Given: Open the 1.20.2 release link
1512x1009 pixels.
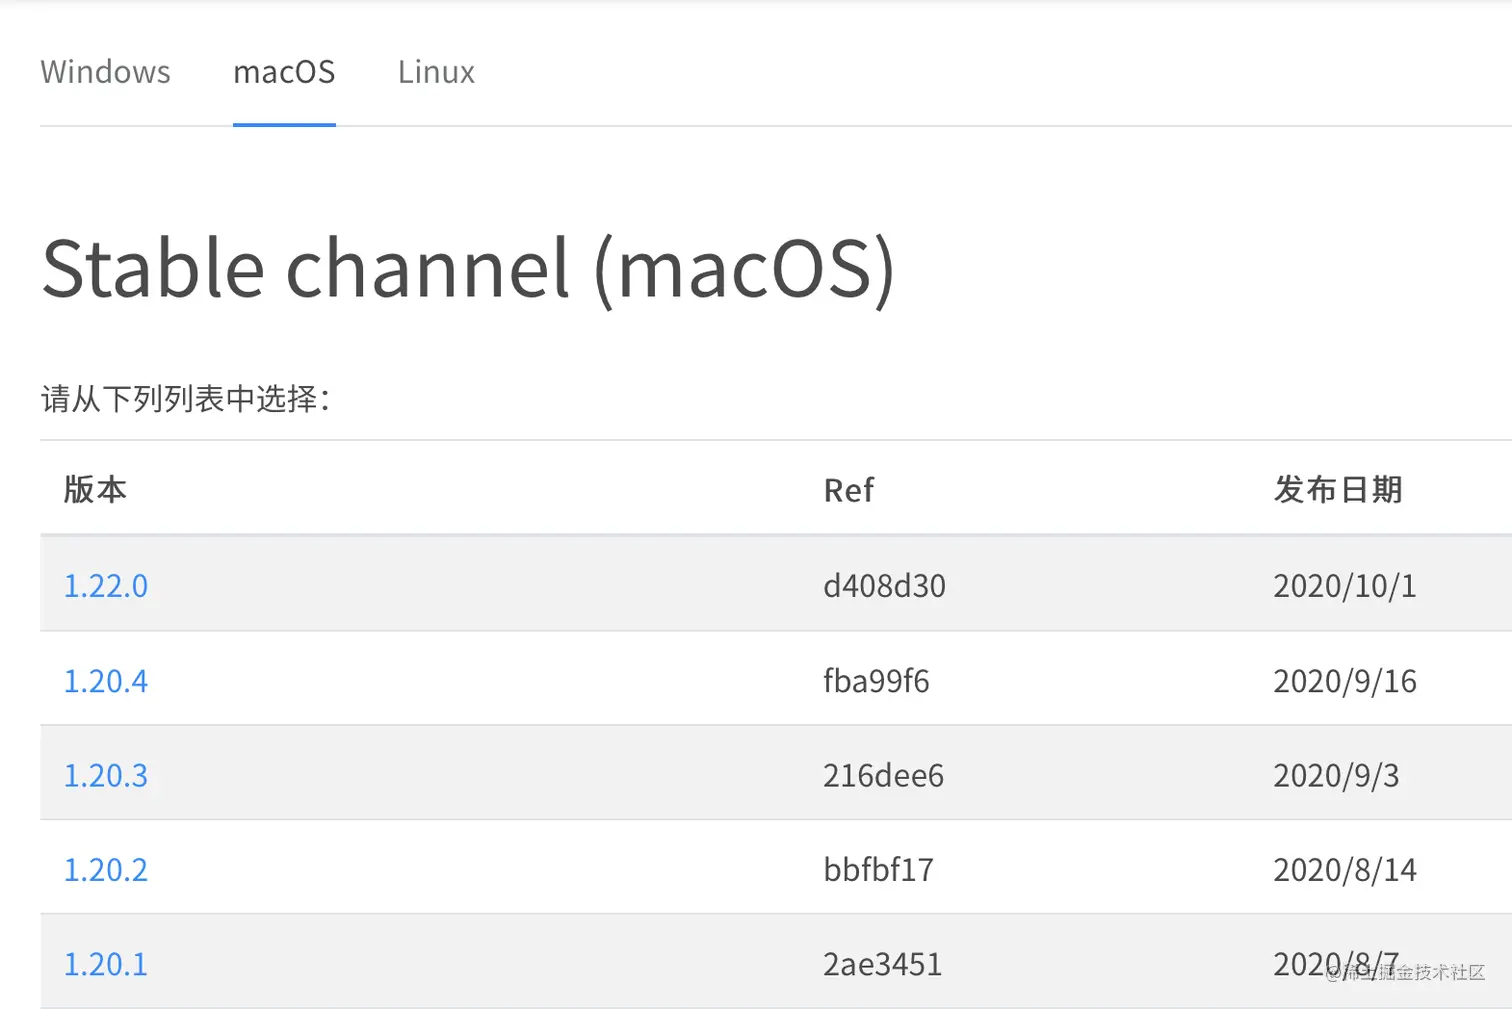Looking at the screenshot, I should coord(106,870).
